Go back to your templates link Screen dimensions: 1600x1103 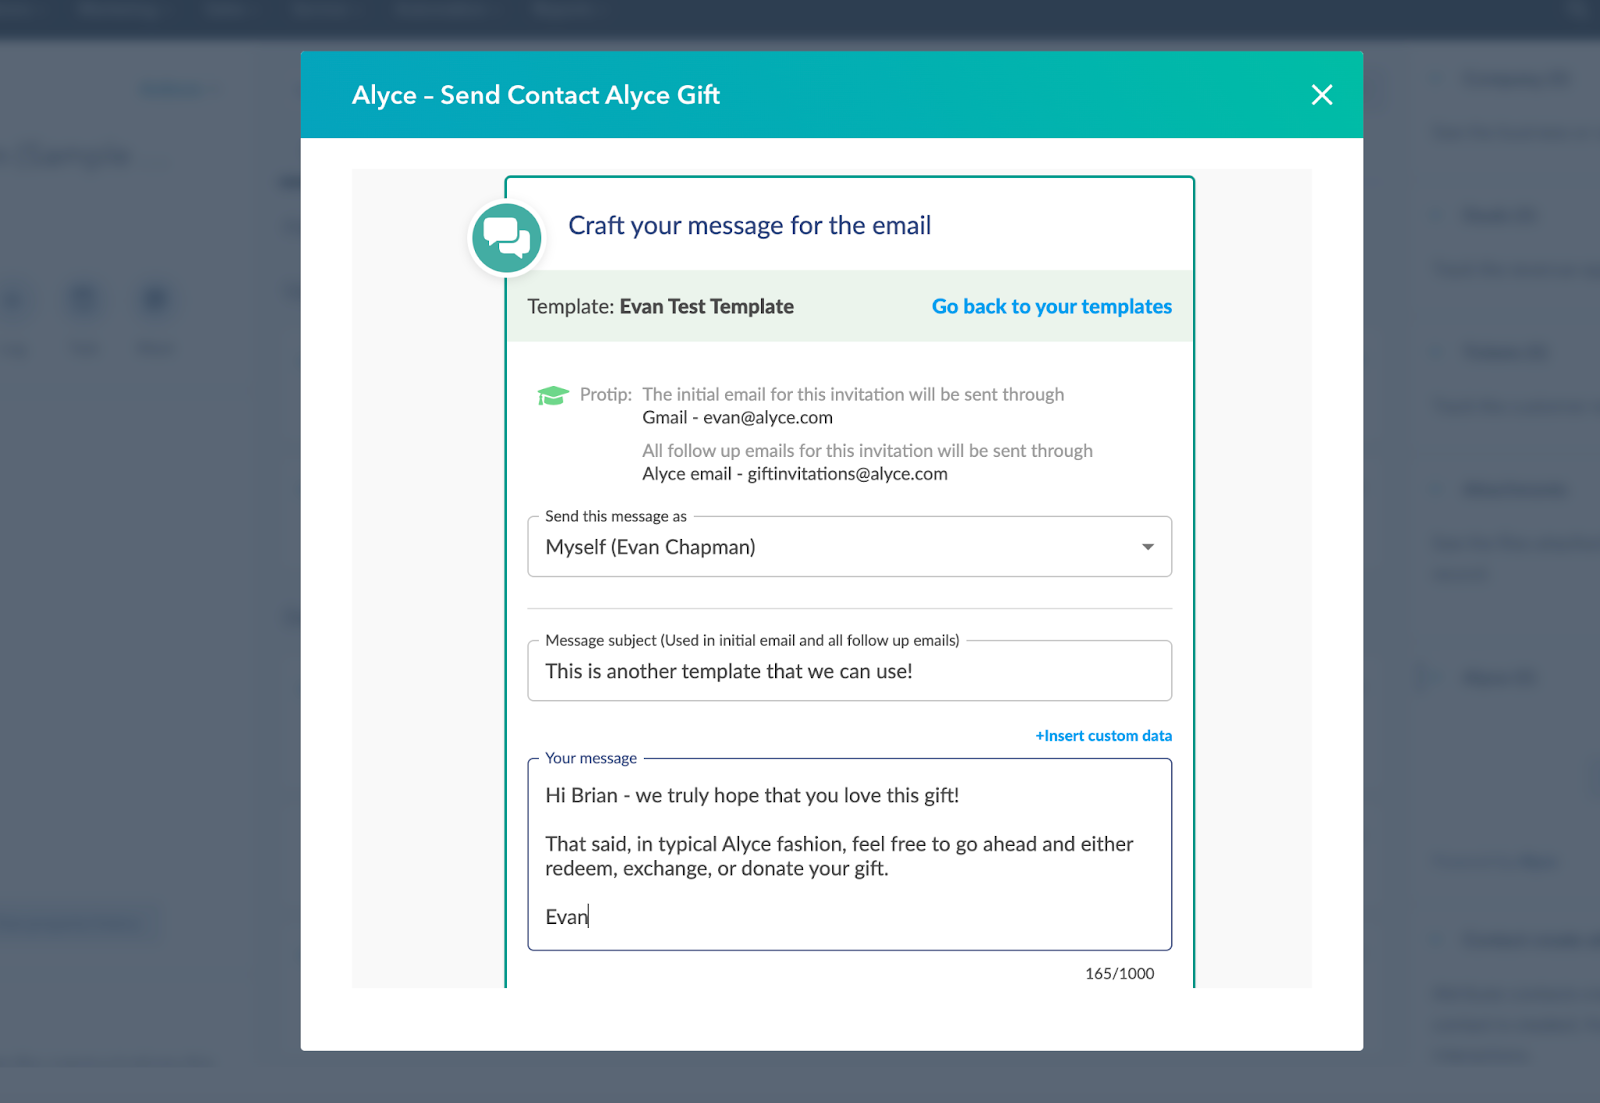(x=1051, y=306)
